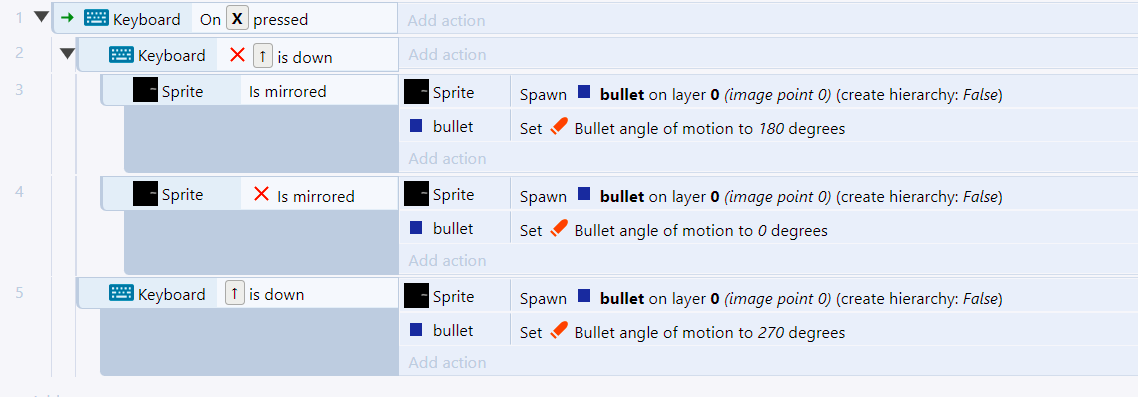This screenshot has width=1138, height=397.
Task: Click the red X on the inverted Is mirrored condition
Action: point(262,194)
